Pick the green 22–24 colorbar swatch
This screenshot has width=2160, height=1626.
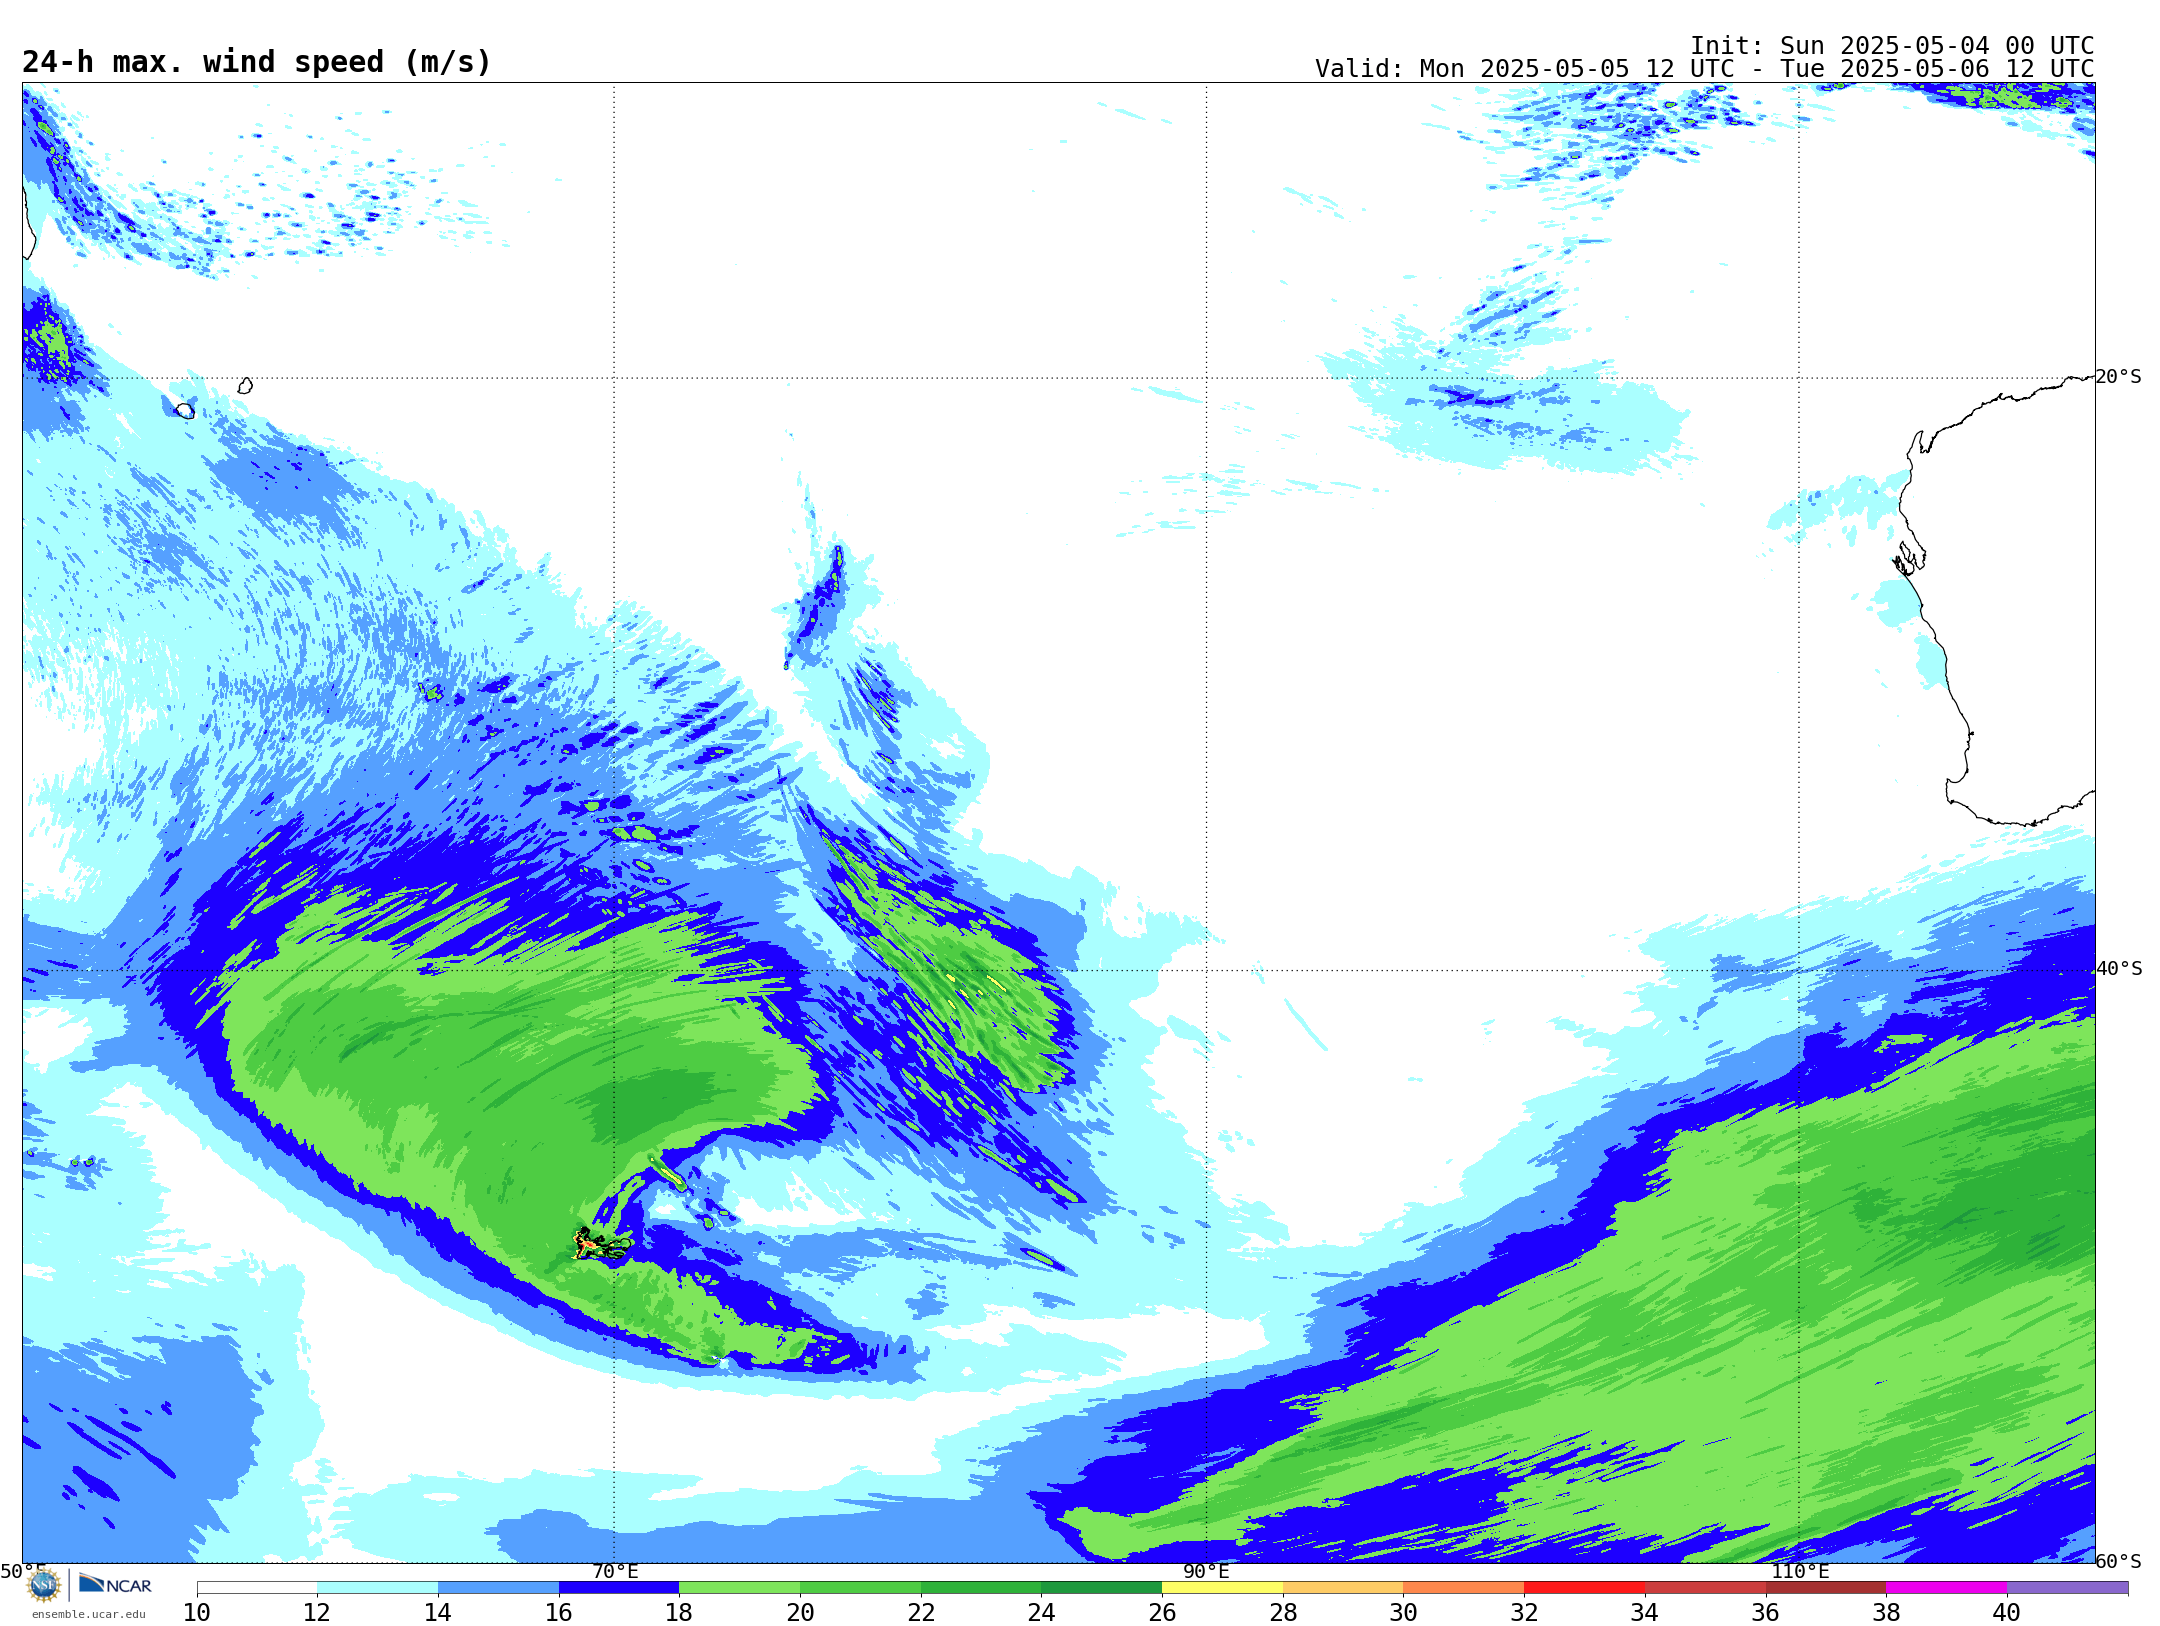coord(981,1588)
